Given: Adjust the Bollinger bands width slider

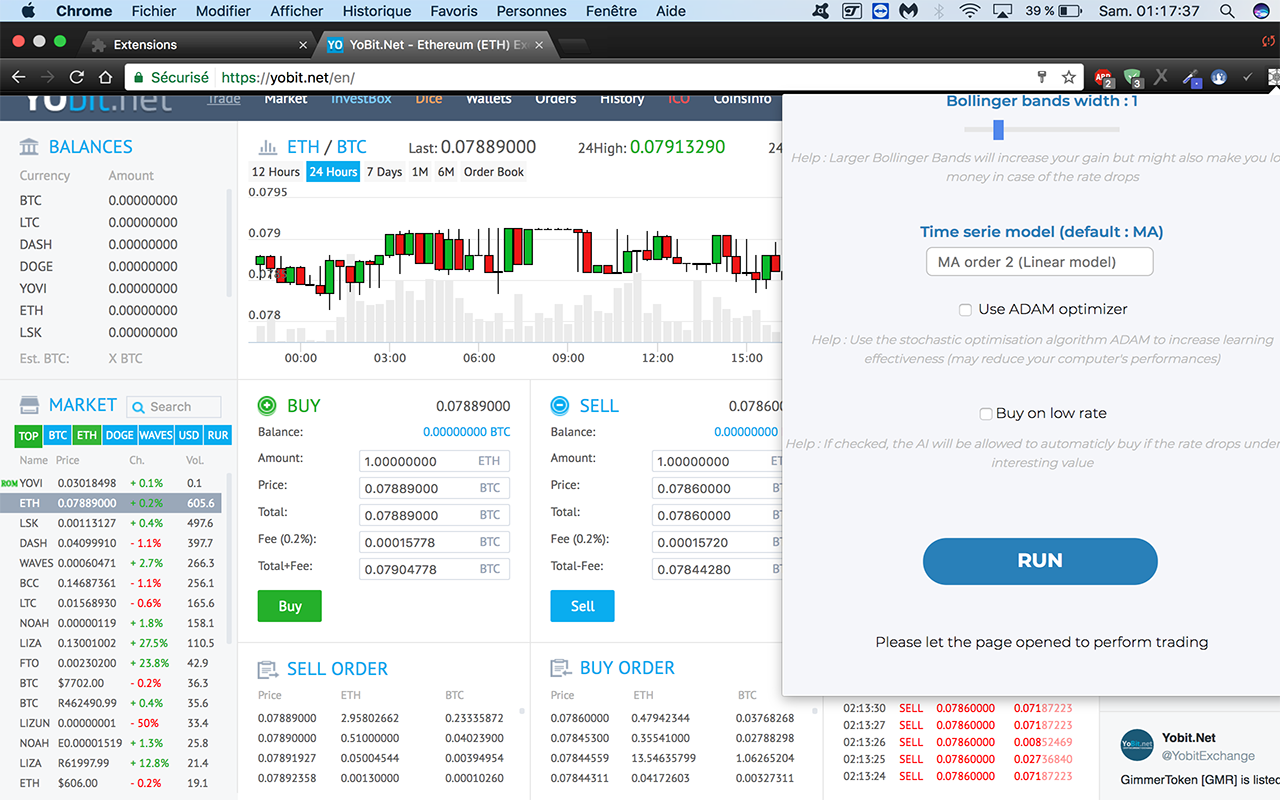Looking at the screenshot, I should 998,129.
